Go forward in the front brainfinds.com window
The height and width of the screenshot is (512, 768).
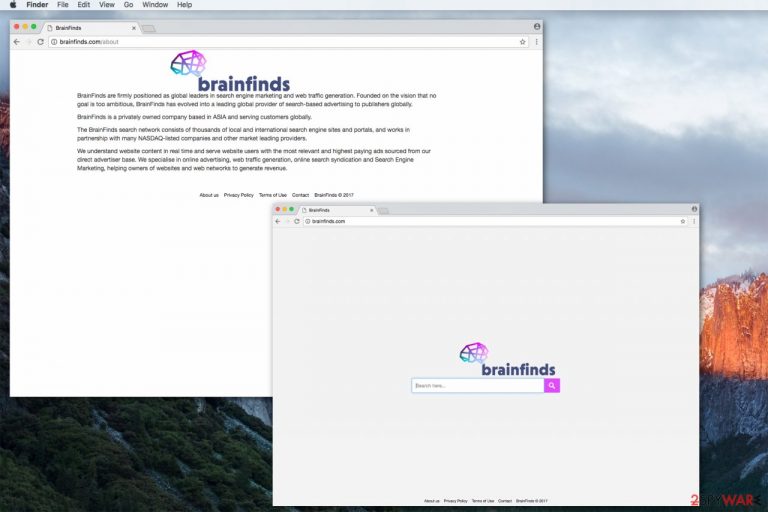coord(287,221)
